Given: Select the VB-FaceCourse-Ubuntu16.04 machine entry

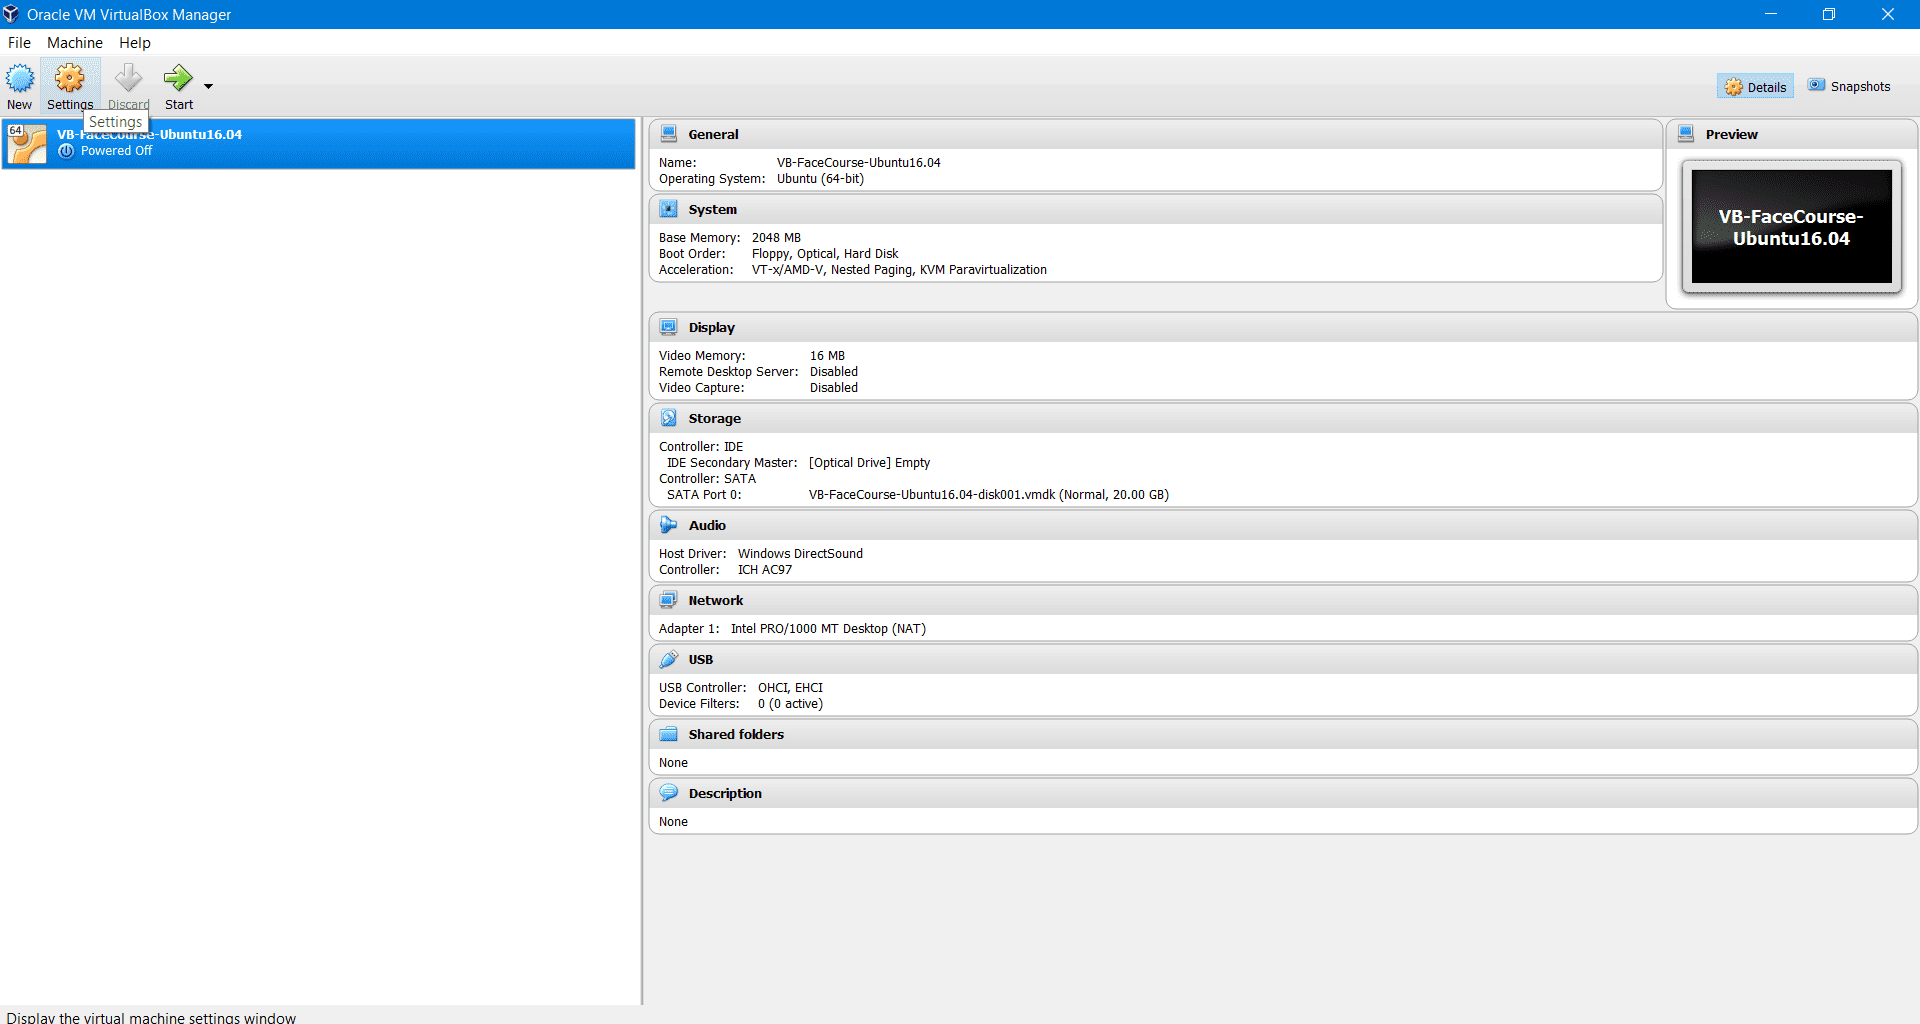Looking at the screenshot, I should tap(318, 143).
